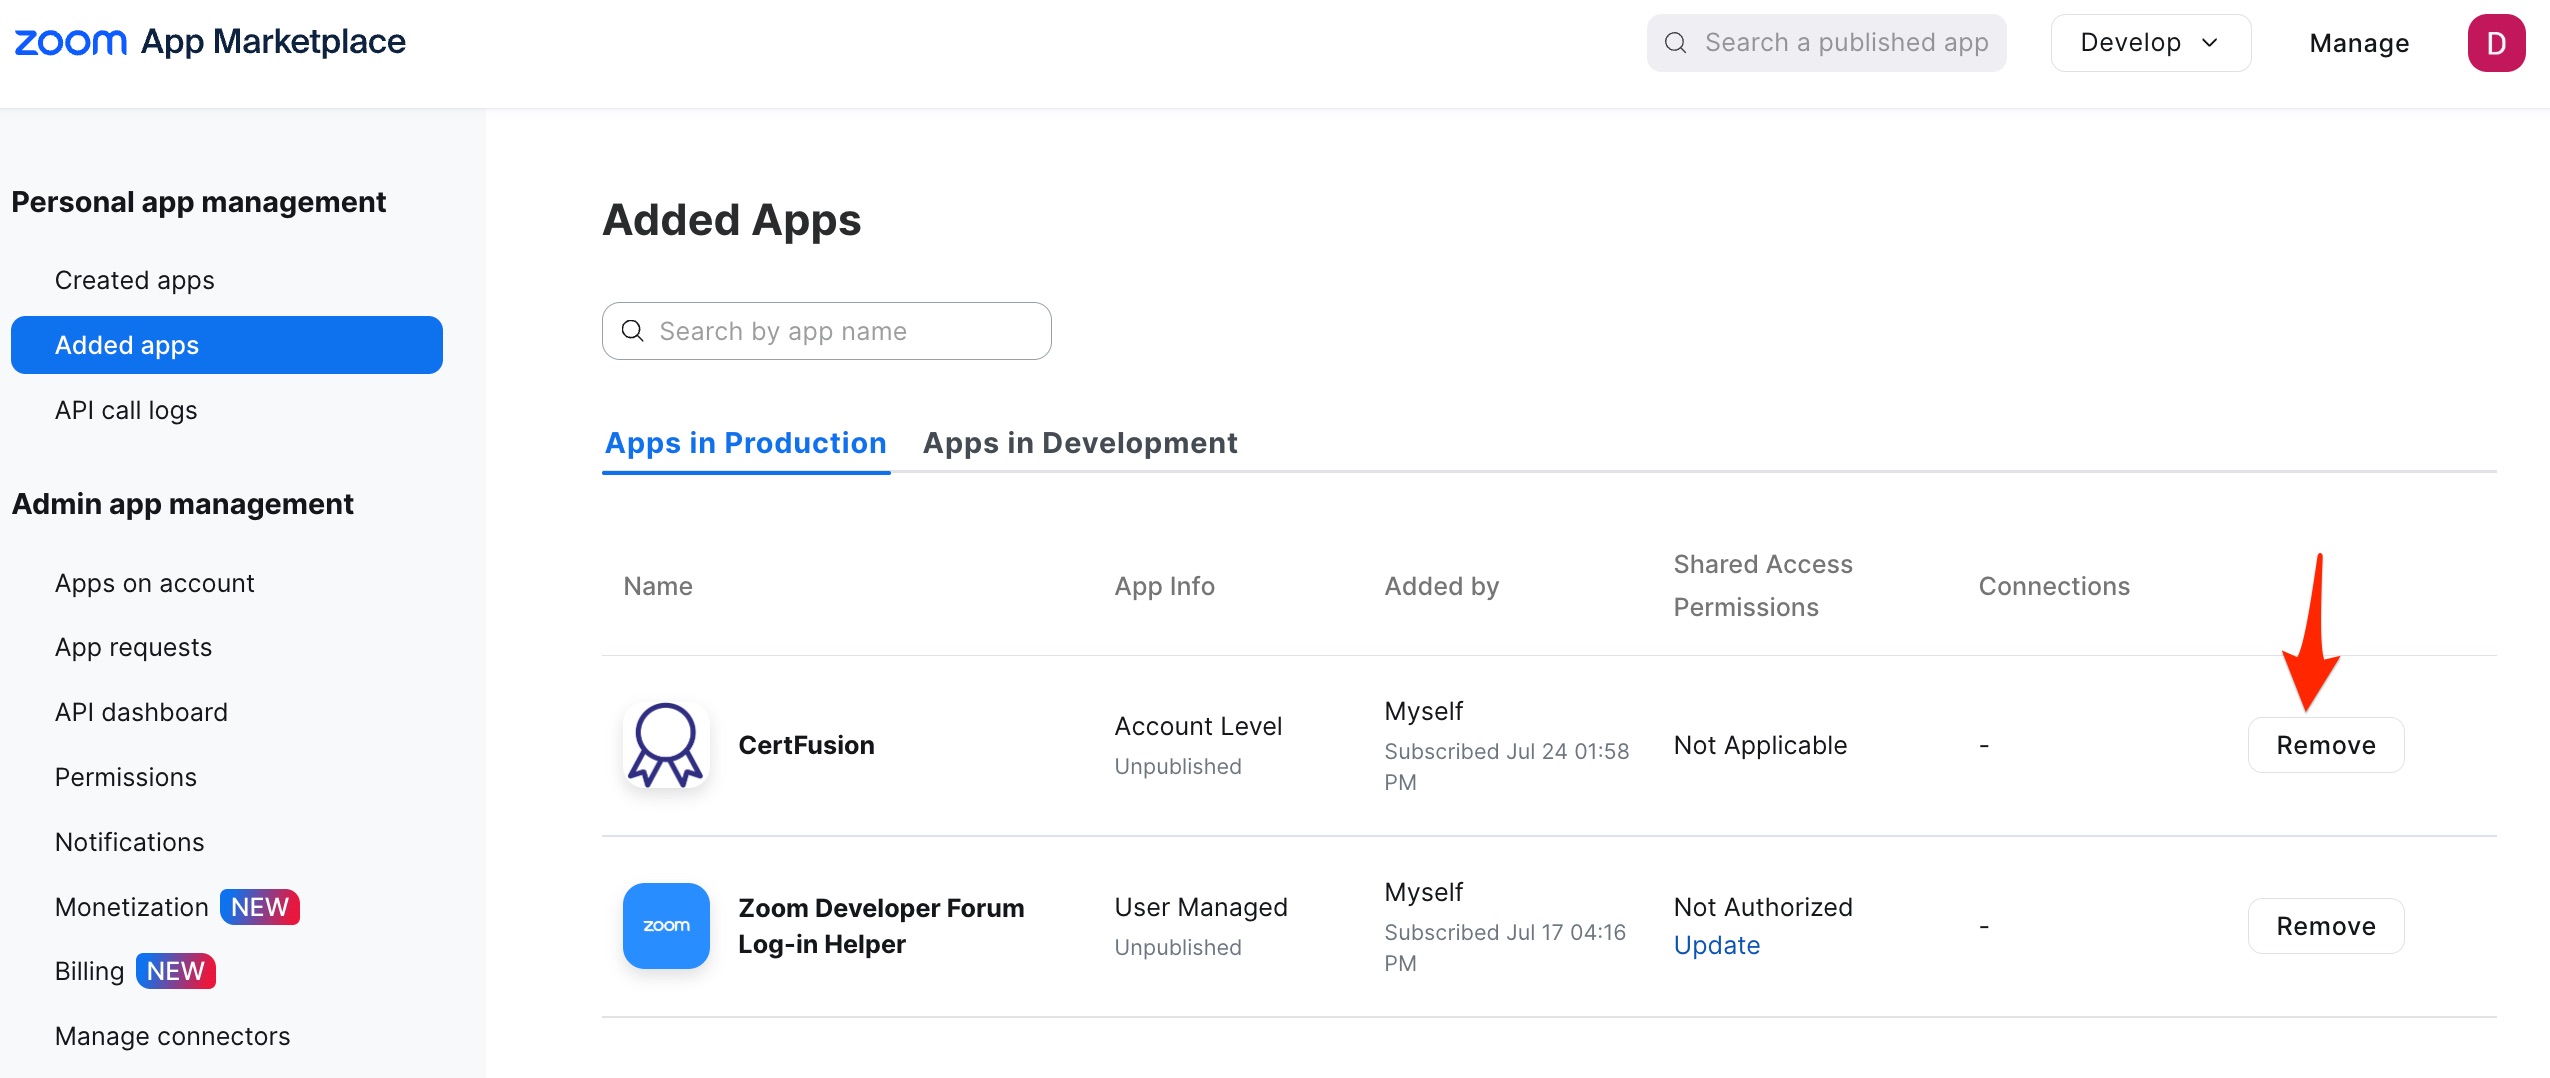Open the user profile avatar D
This screenshot has width=2550, height=1078.
click(2496, 43)
